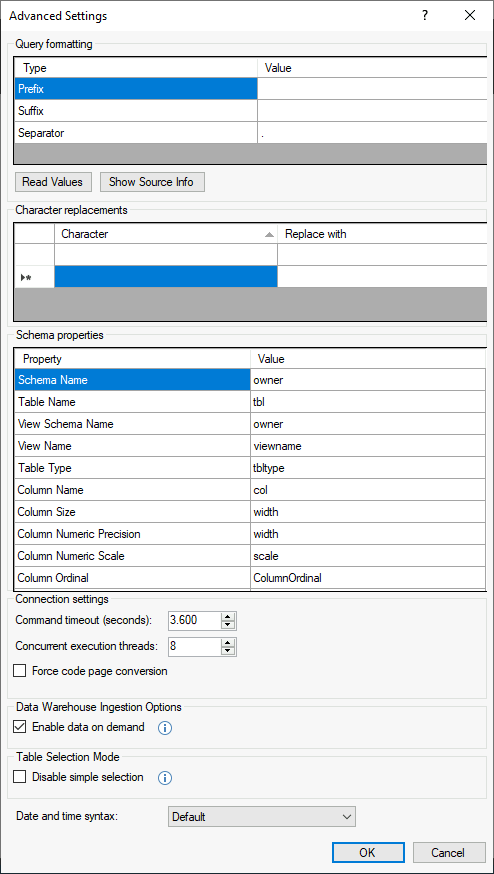Viewport: 494px width, 874px height.
Task: Click the Read Values button
Action: tap(52, 182)
